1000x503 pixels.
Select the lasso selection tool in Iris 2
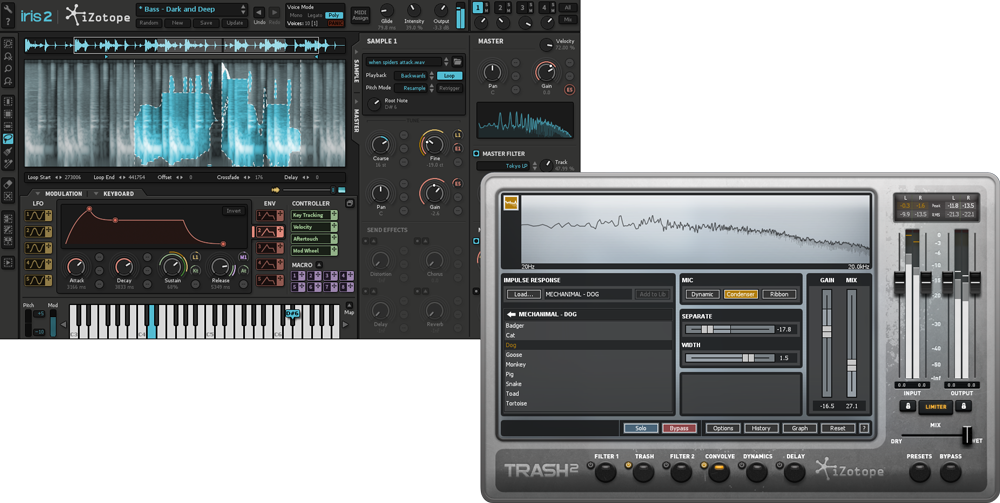(8, 139)
